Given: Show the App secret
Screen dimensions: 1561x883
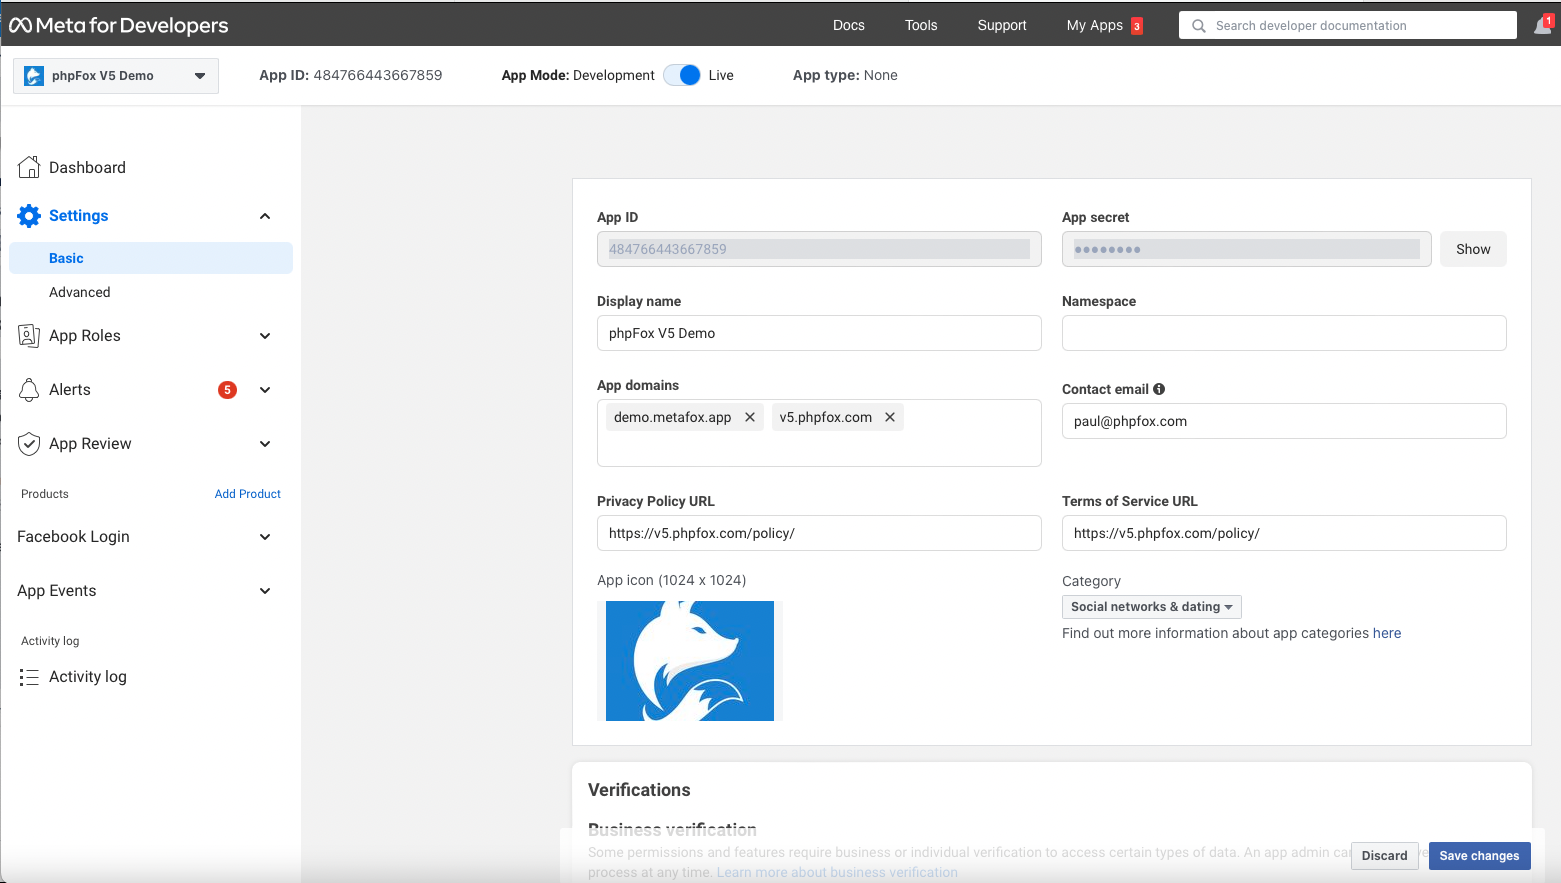Looking at the screenshot, I should coord(1473,249).
